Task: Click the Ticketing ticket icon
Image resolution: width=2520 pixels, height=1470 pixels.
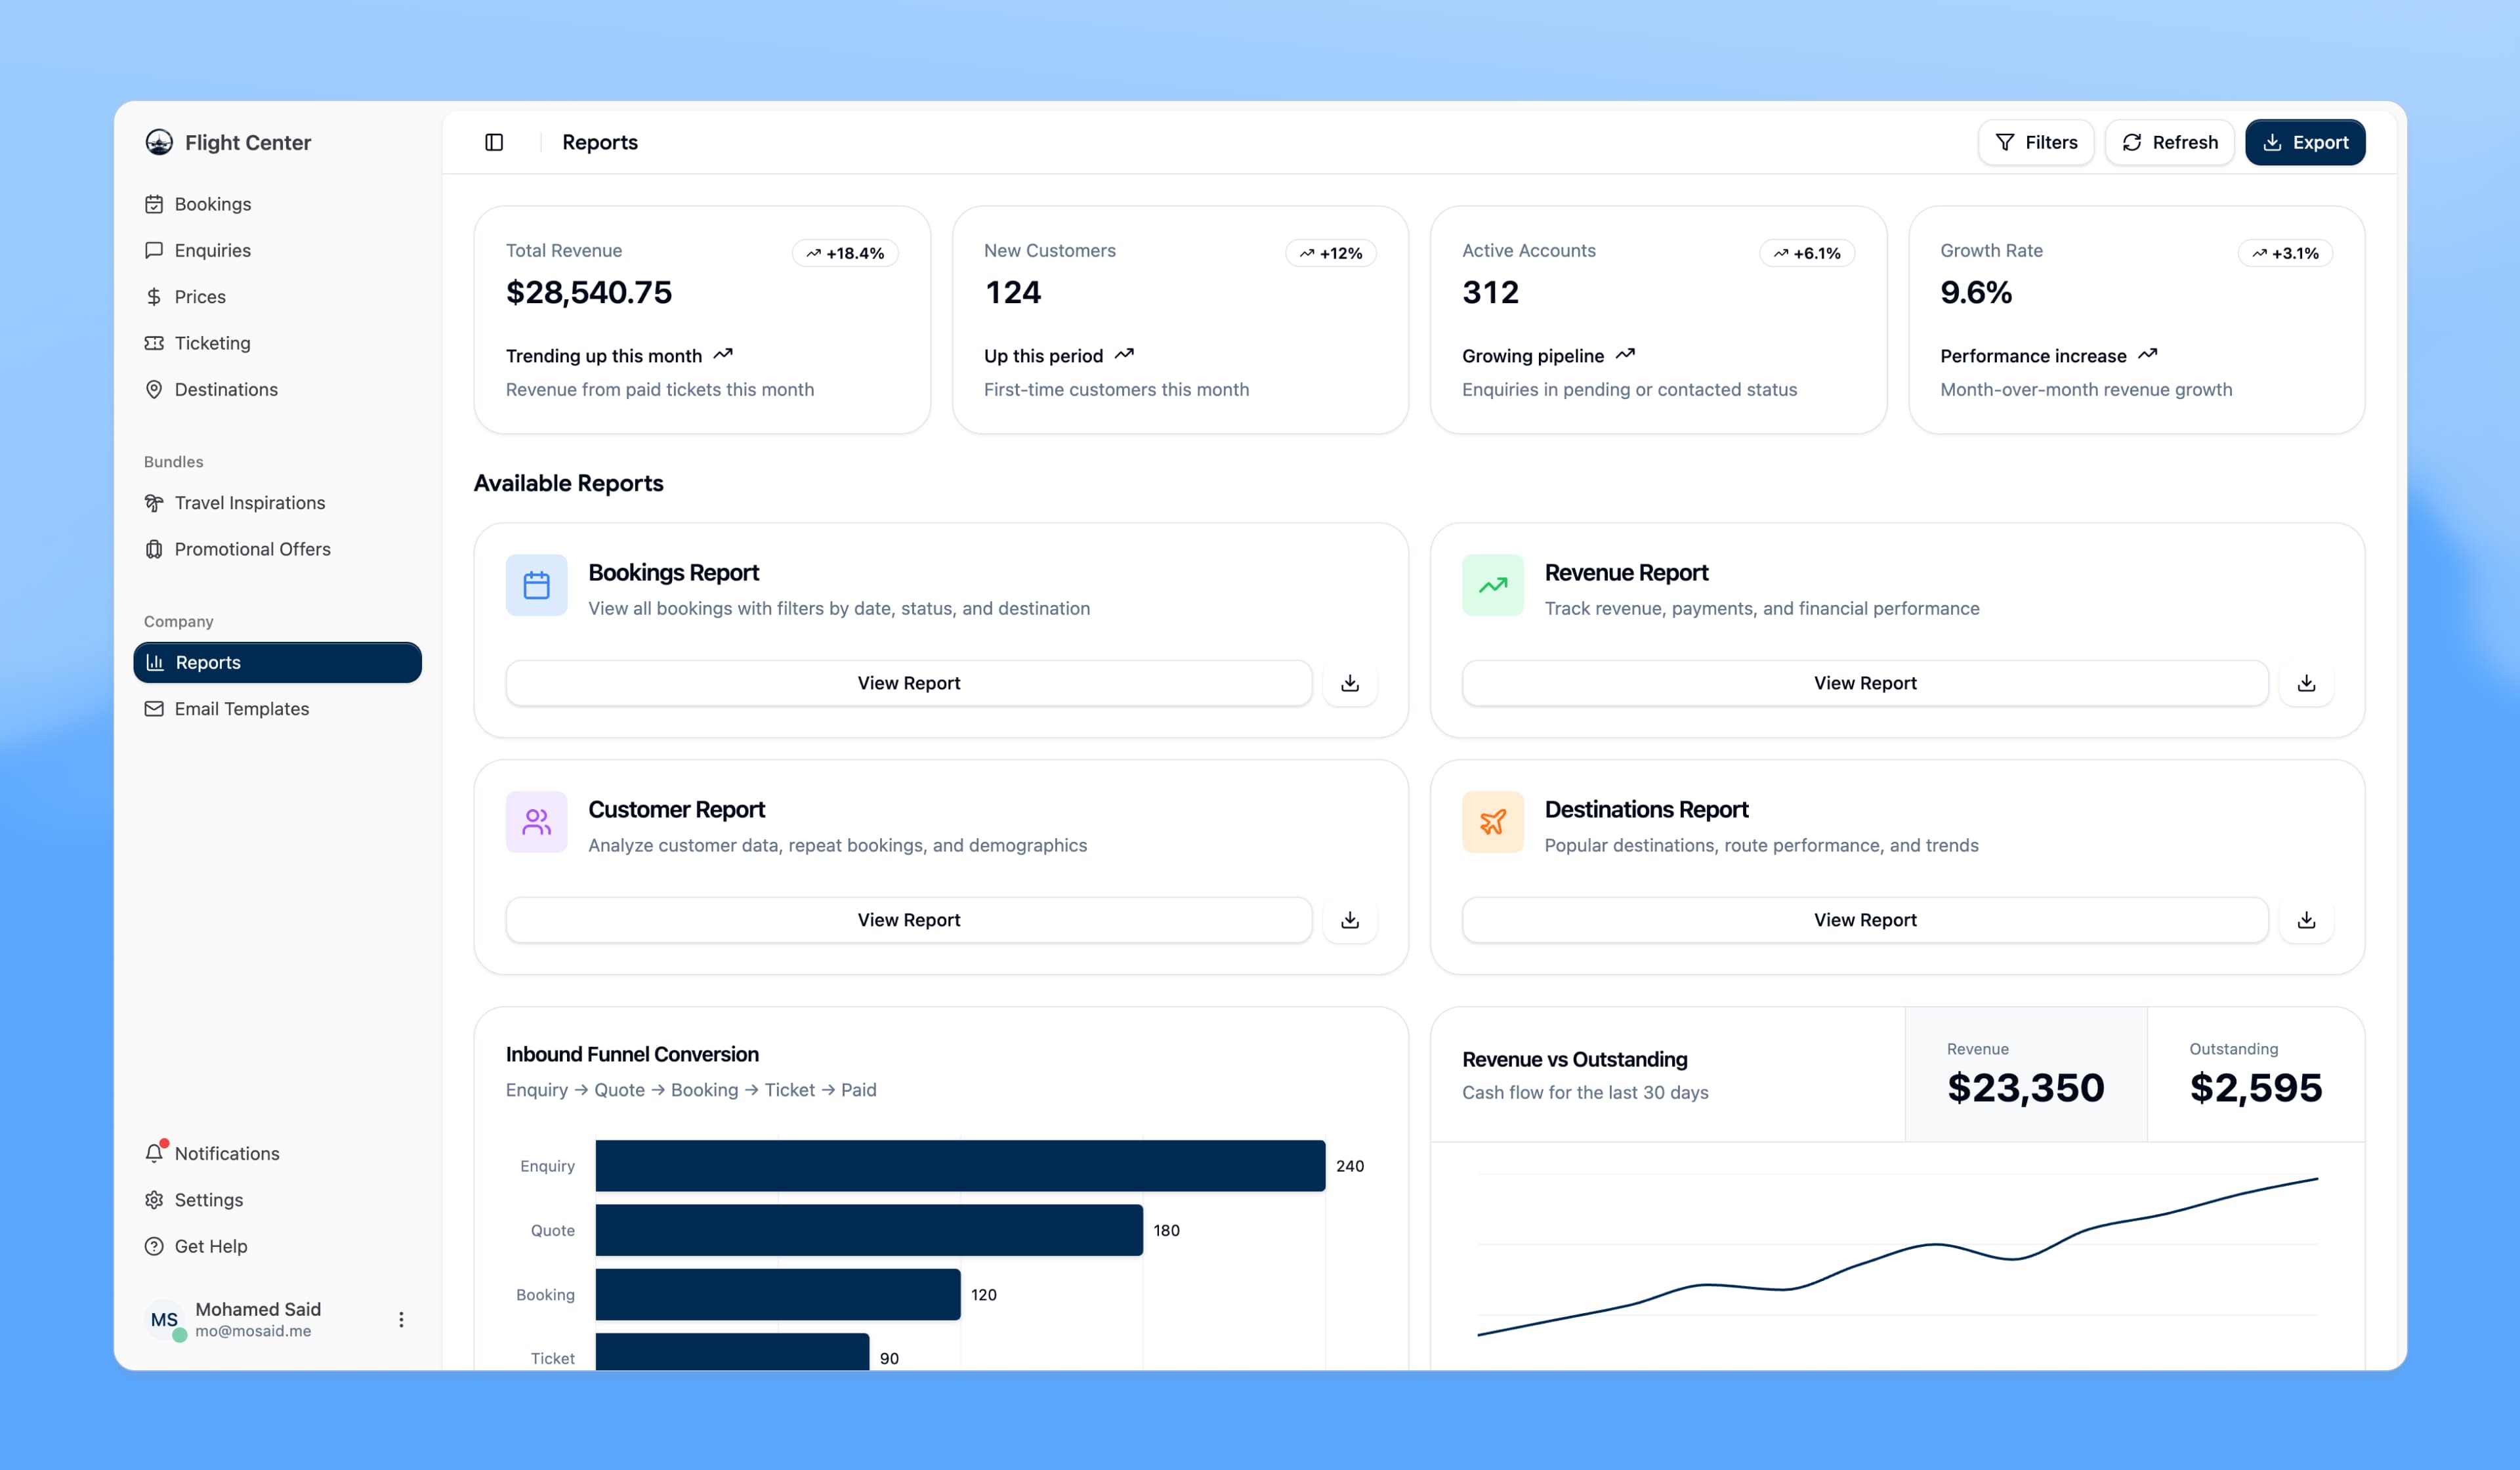Action: [x=154, y=343]
